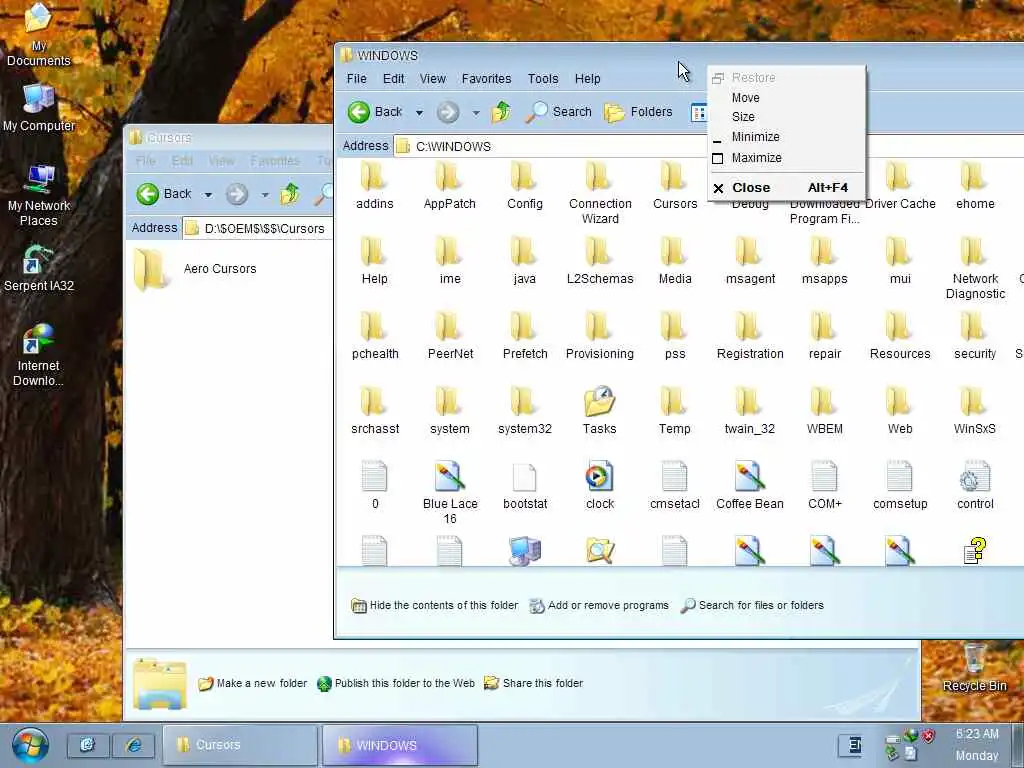Image resolution: width=1024 pixels, height=768 pixels.
Task: Click Make a new folder link
Action: point(252,683)
